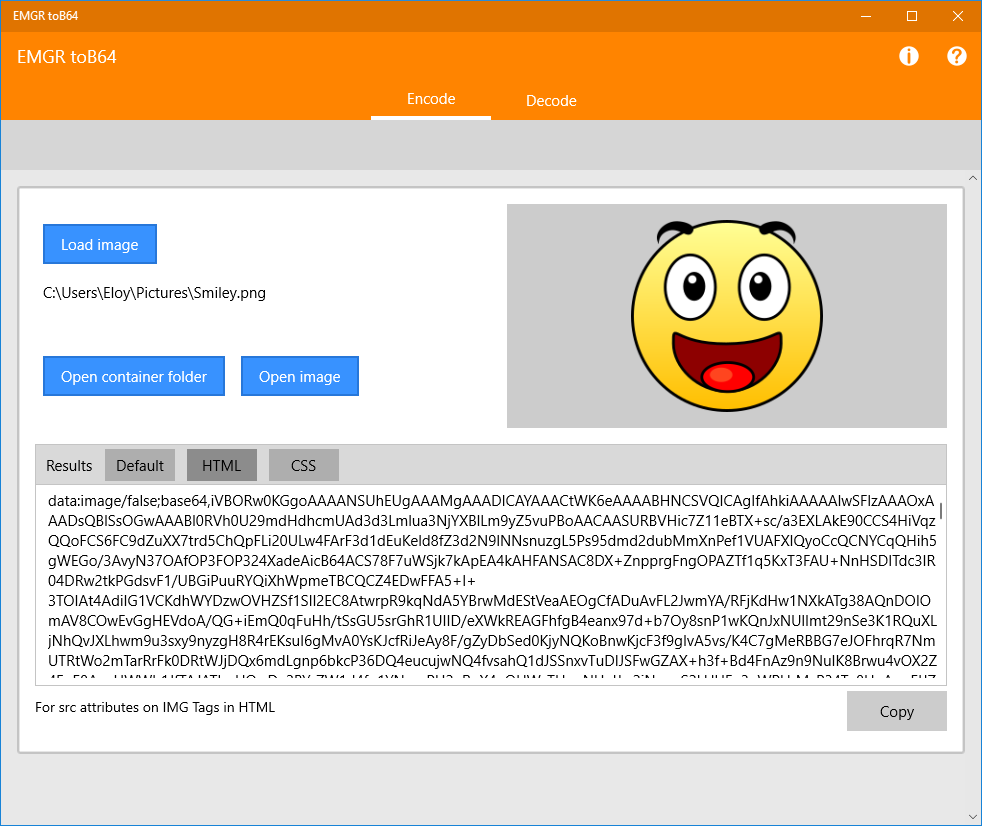The image size is (982, 826).
Task: Select the HTML results format
Action: pos(222,465)
